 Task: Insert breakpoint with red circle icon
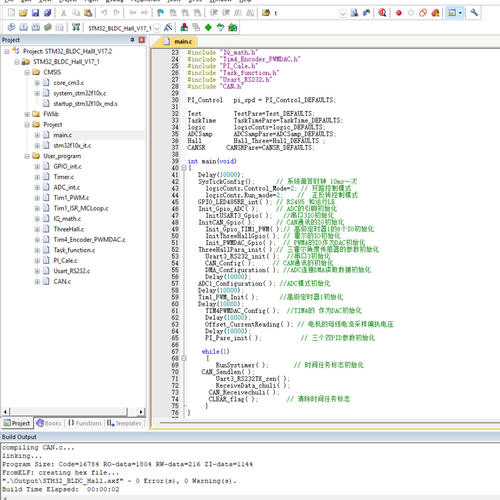click(398, 13)
